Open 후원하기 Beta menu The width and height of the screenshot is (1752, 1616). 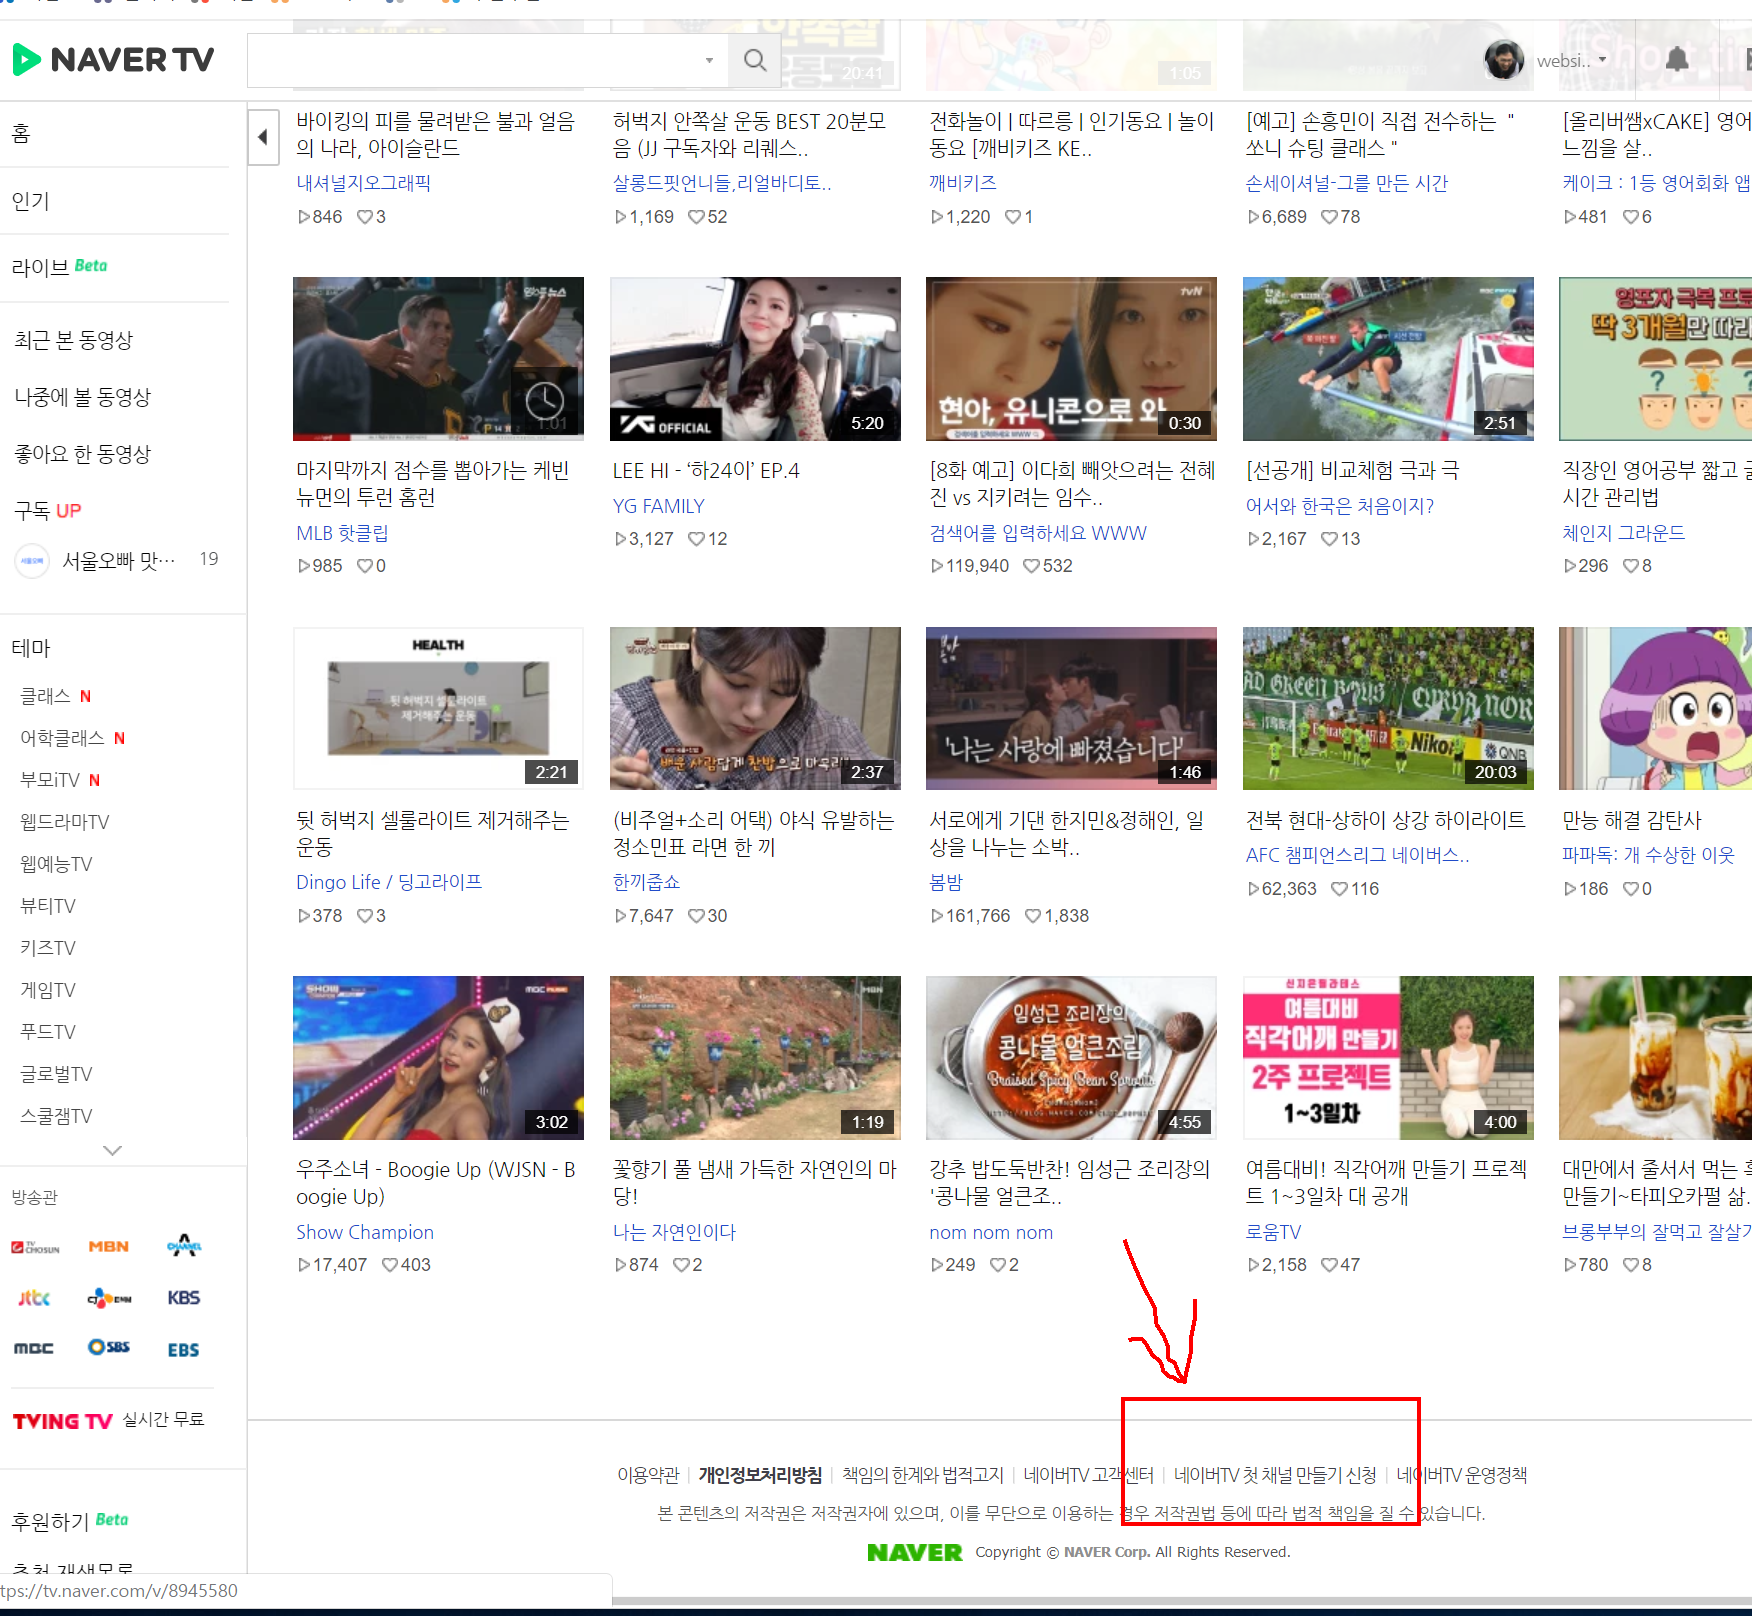point(70,1521)
